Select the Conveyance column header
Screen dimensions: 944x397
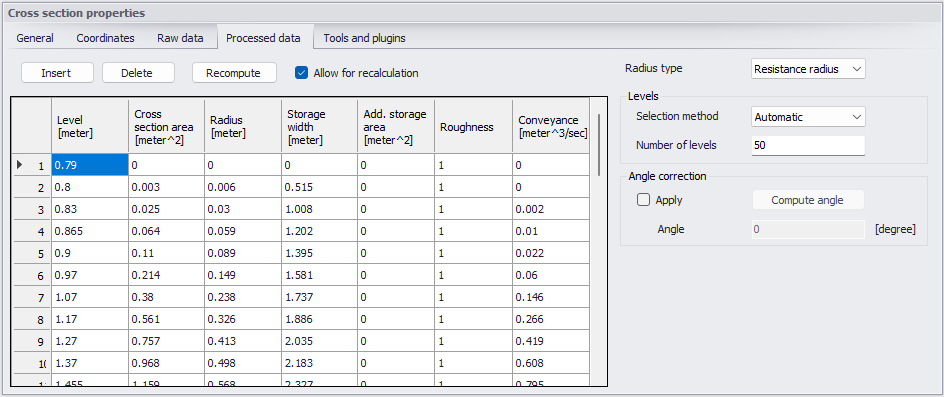(x=551, y=127)
